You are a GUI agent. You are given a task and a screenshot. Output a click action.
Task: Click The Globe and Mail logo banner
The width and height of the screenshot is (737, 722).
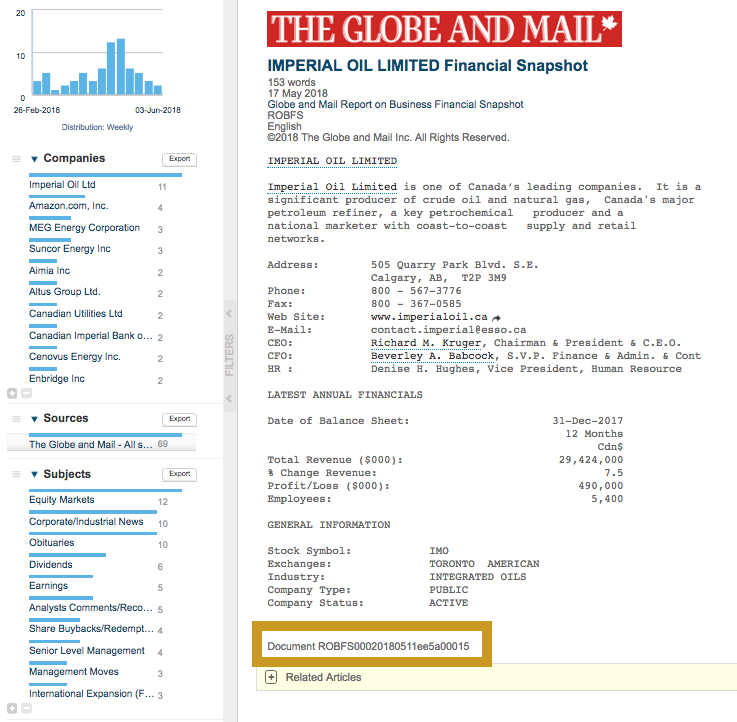[x=444, y=29]
